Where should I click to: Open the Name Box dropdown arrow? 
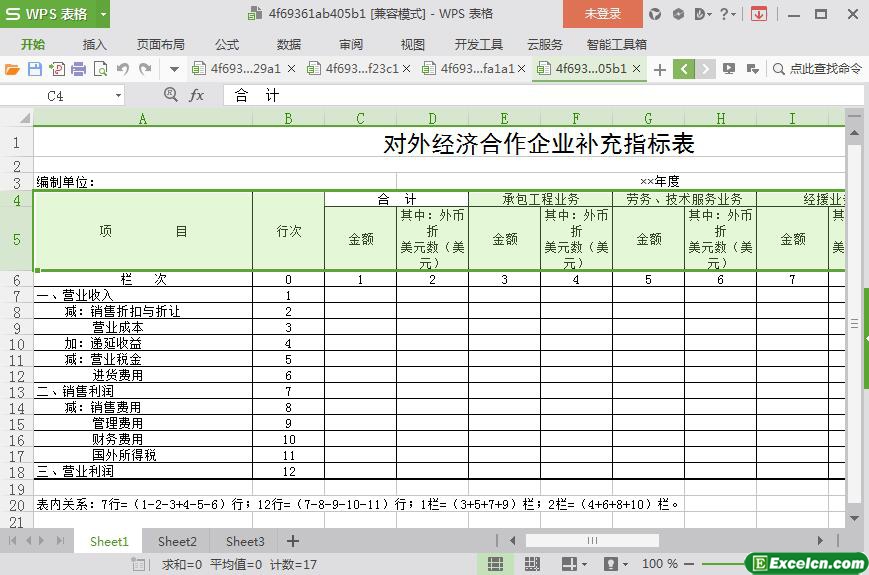[118, 96]
